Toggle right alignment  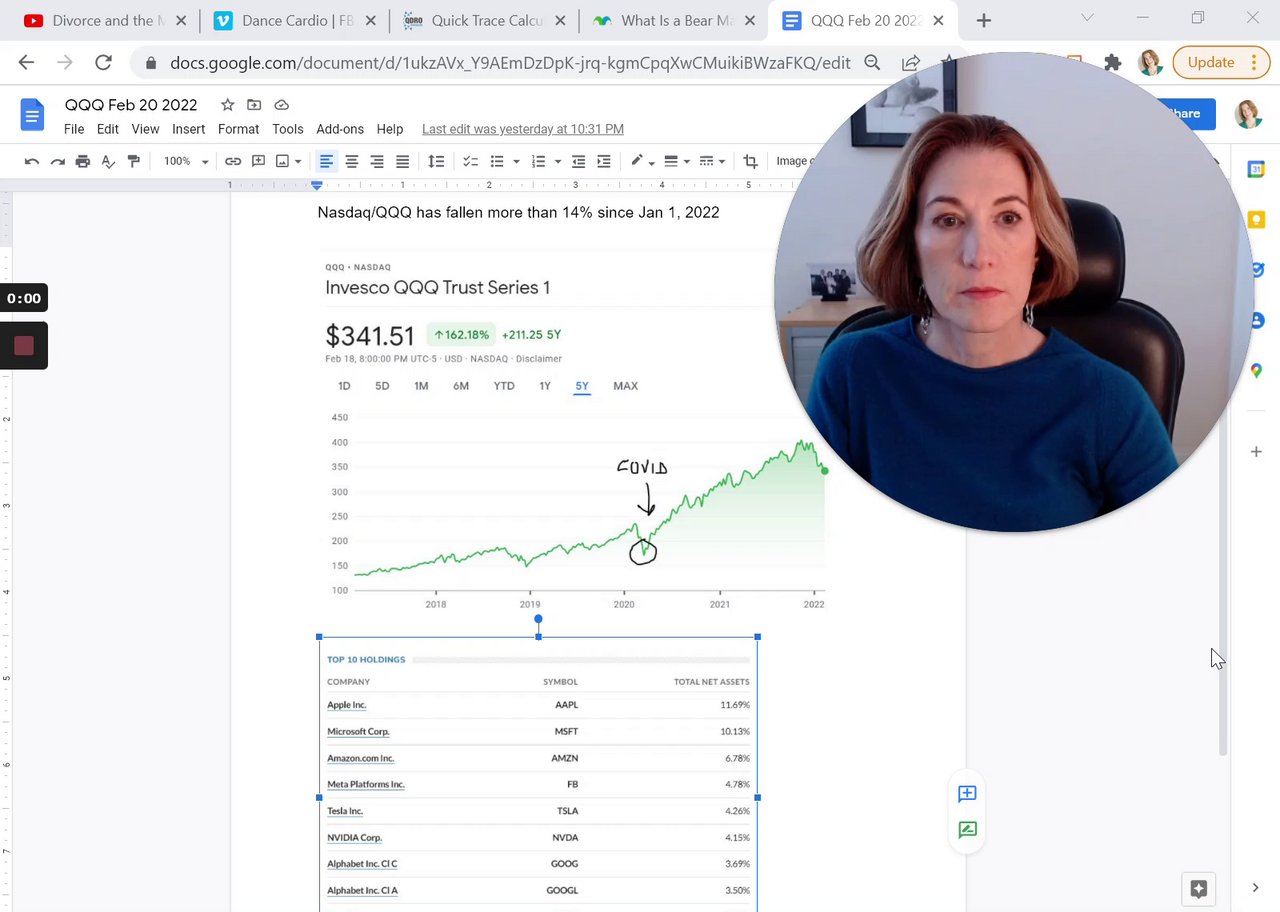(377, 161)
